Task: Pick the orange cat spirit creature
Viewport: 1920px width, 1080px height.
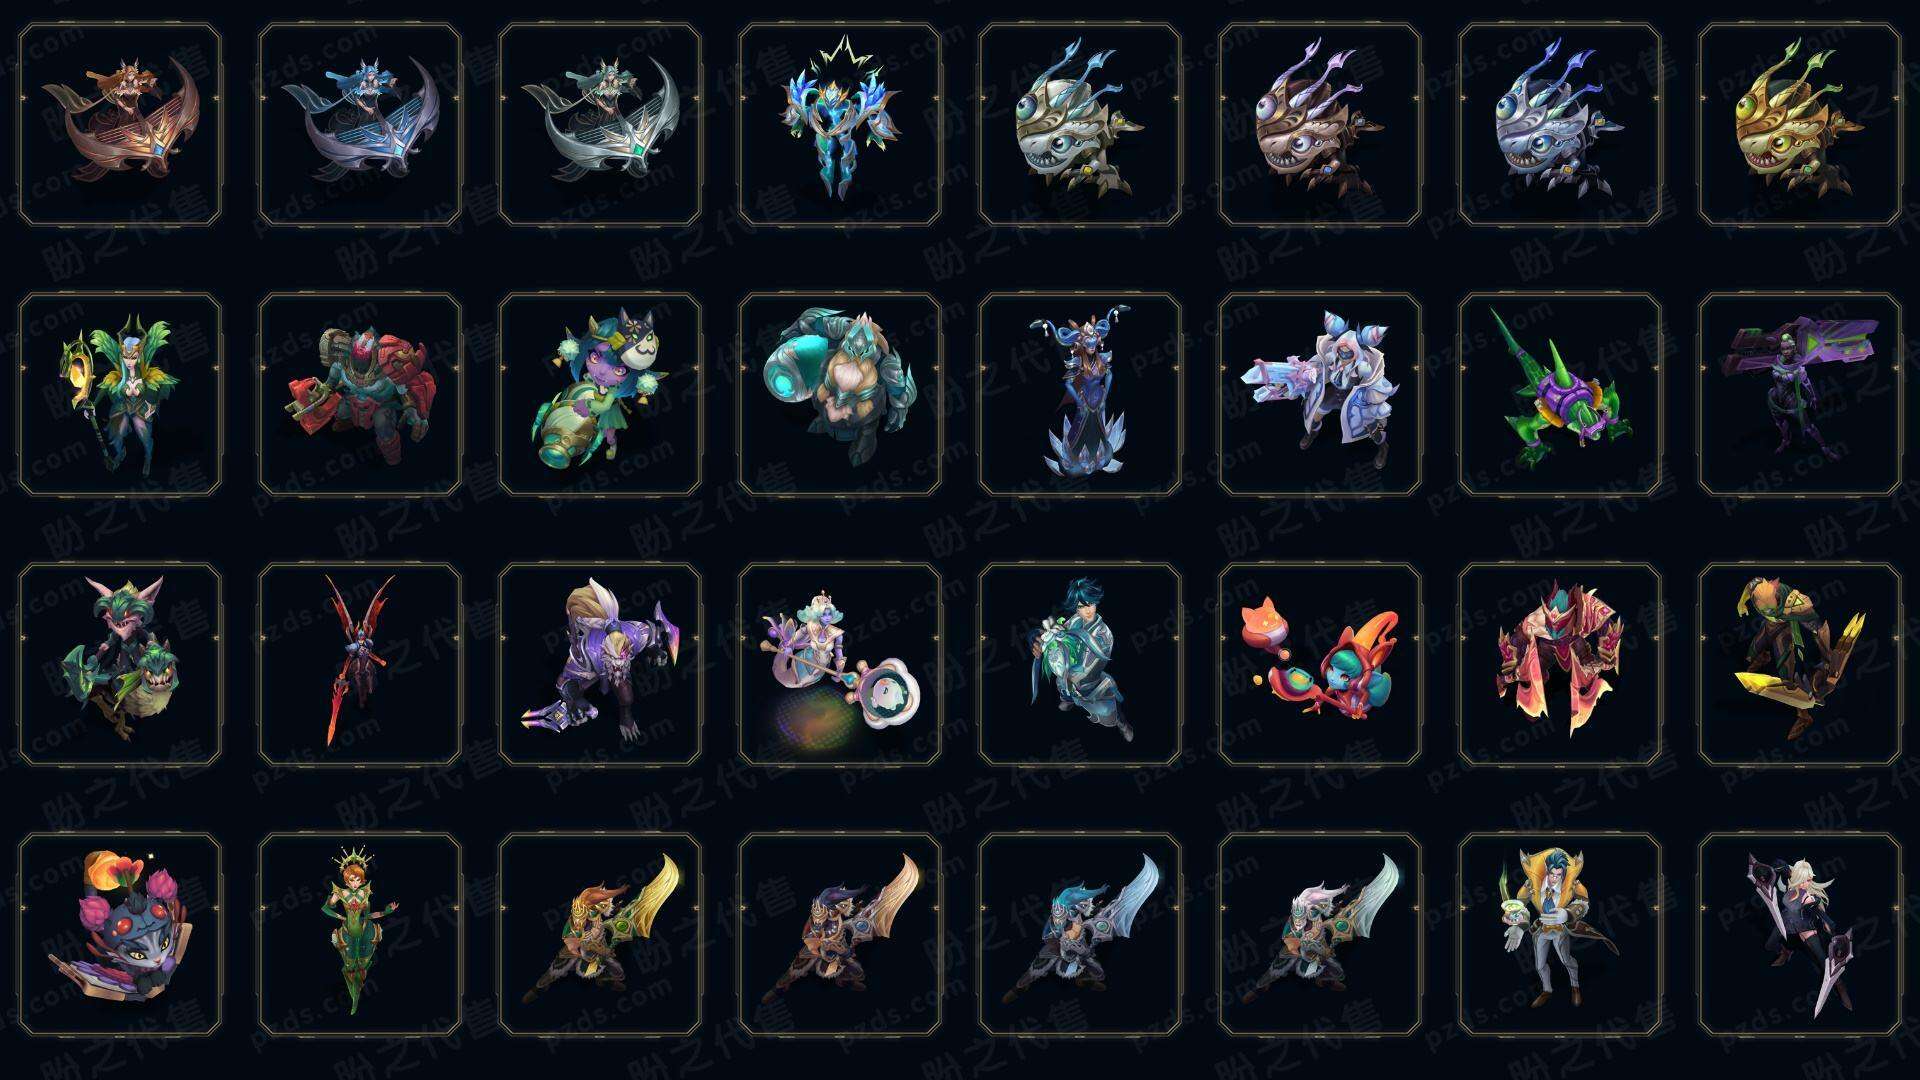Action: click(1320, 664)
